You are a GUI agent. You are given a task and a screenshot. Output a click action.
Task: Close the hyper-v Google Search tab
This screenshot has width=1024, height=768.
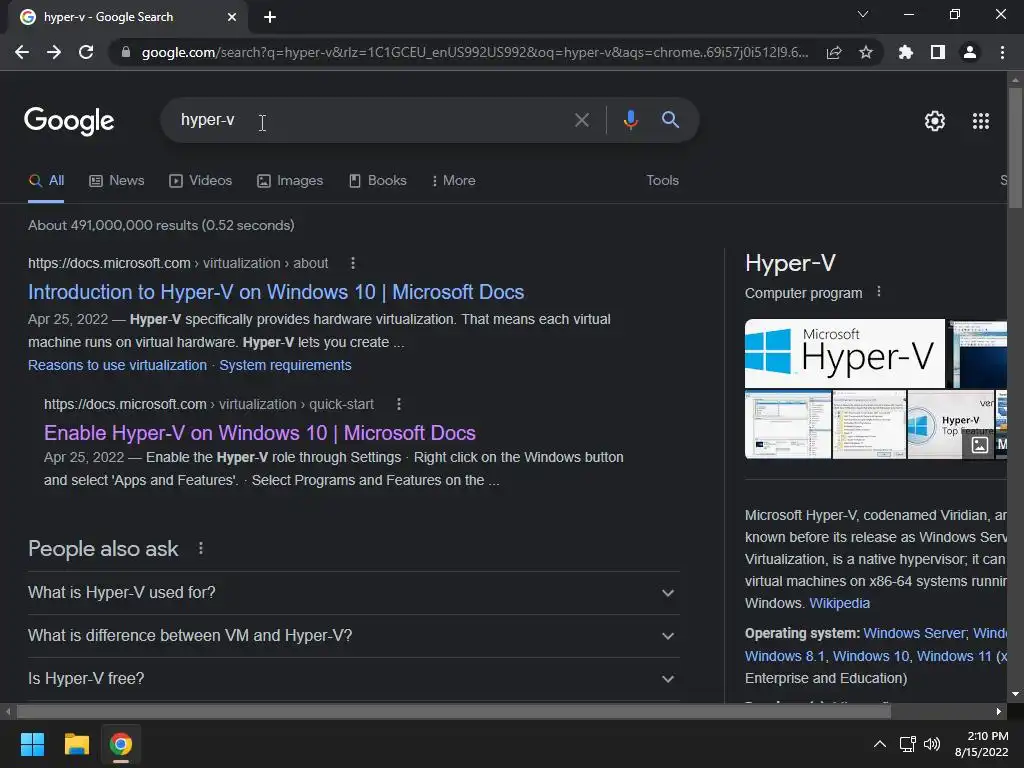(x=232, y=17)
